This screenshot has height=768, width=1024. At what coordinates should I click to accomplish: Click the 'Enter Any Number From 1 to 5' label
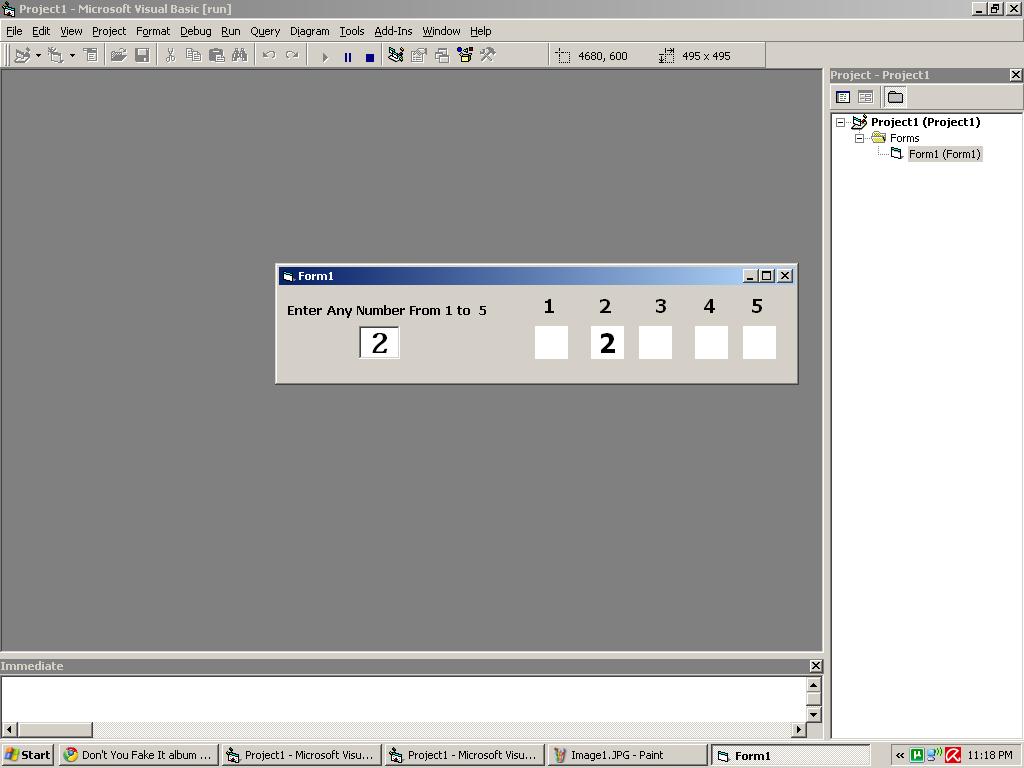pyautogui.click(x=387, y=310)
